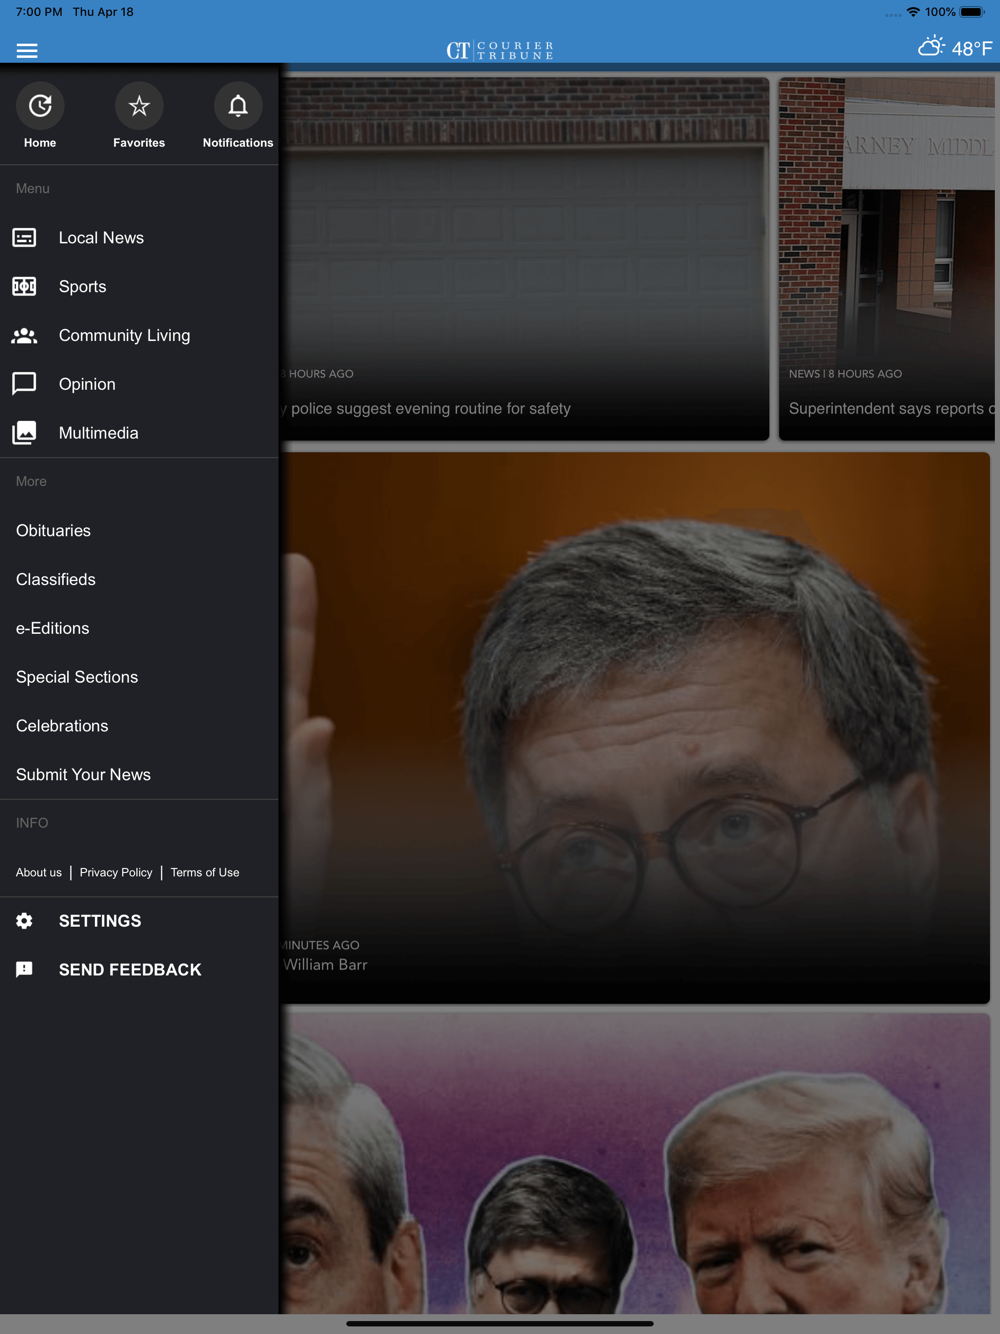The height and width of the screenshot is (1334, 1000).
Task: Open Notifications bell icon
Action: pos(238,106)
